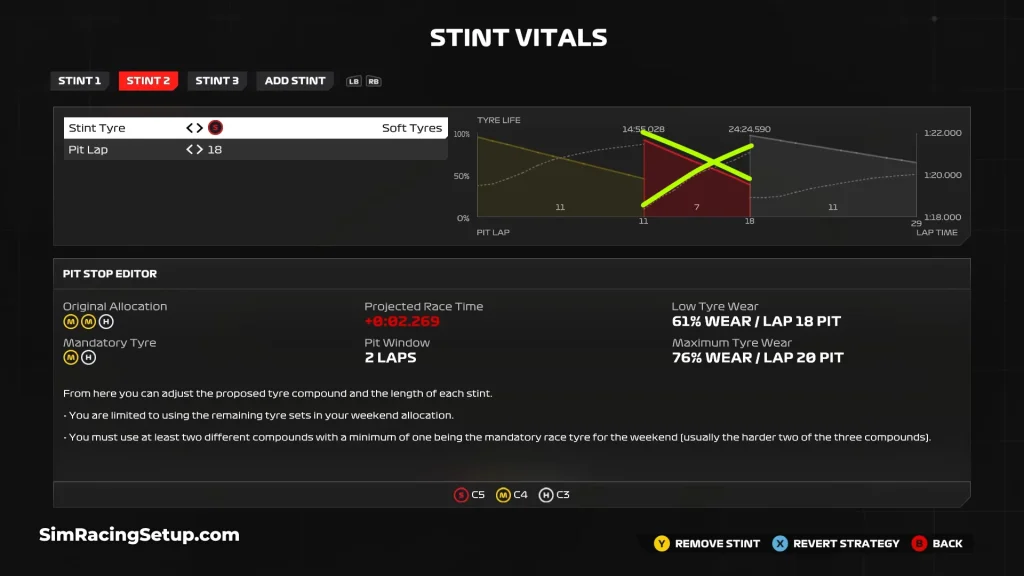
Task: Select the Soft tyre S compound icon
Action: click(x=215, y=127)
